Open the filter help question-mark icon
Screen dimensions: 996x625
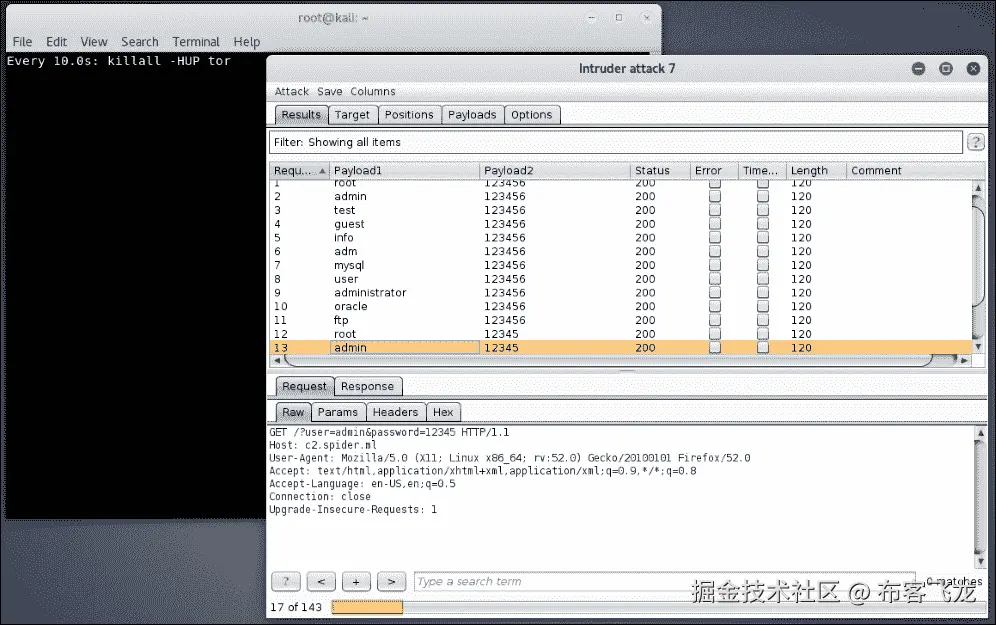tap(975, 142)
